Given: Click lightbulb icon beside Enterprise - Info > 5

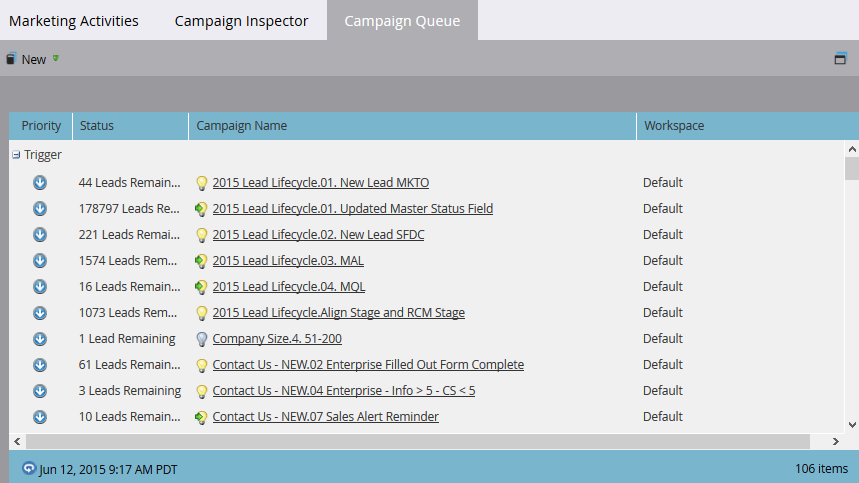Looking at the screenshot, I should [202, 391].
